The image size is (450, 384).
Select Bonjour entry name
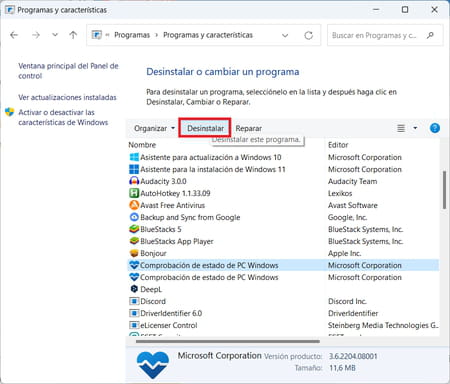153,253
